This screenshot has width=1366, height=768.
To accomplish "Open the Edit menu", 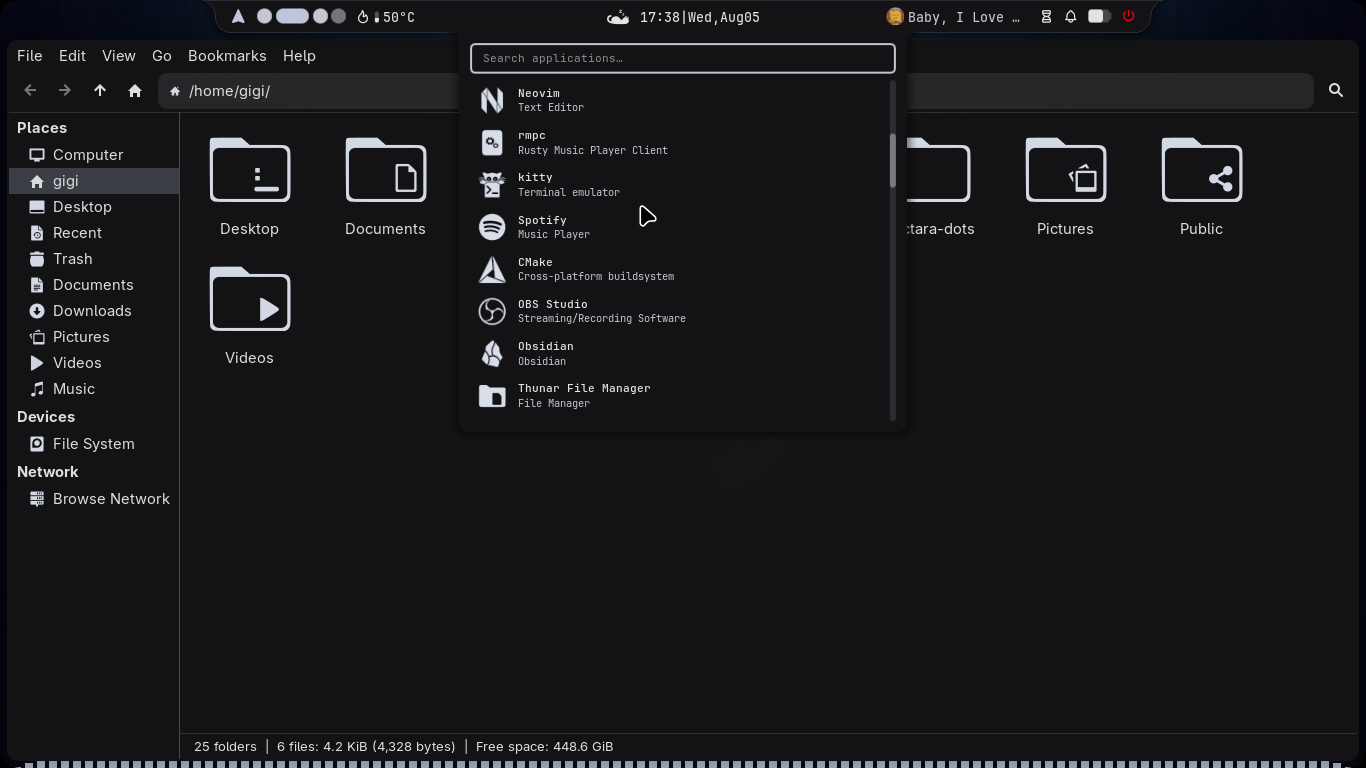I will (72, 56).
